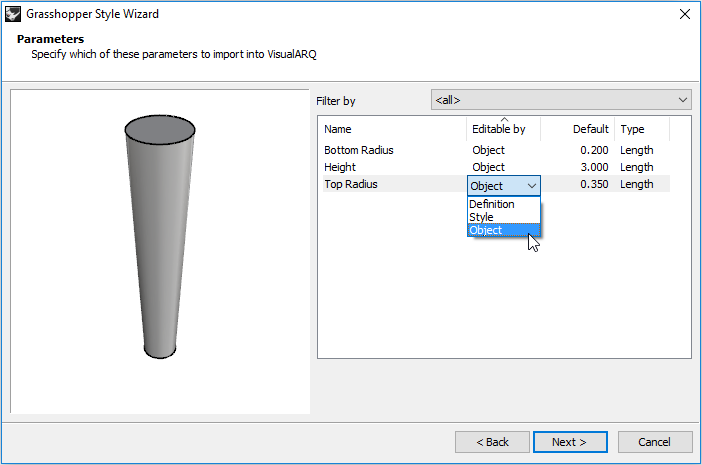Click the Object cell for Height

point(488,167)
